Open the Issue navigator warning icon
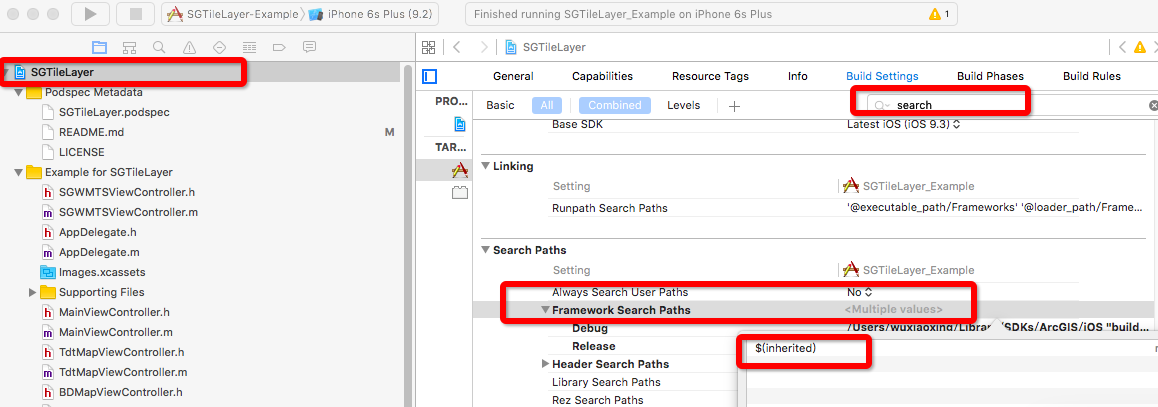Viewport: 1158px width, 407px height. click(189, 47)
